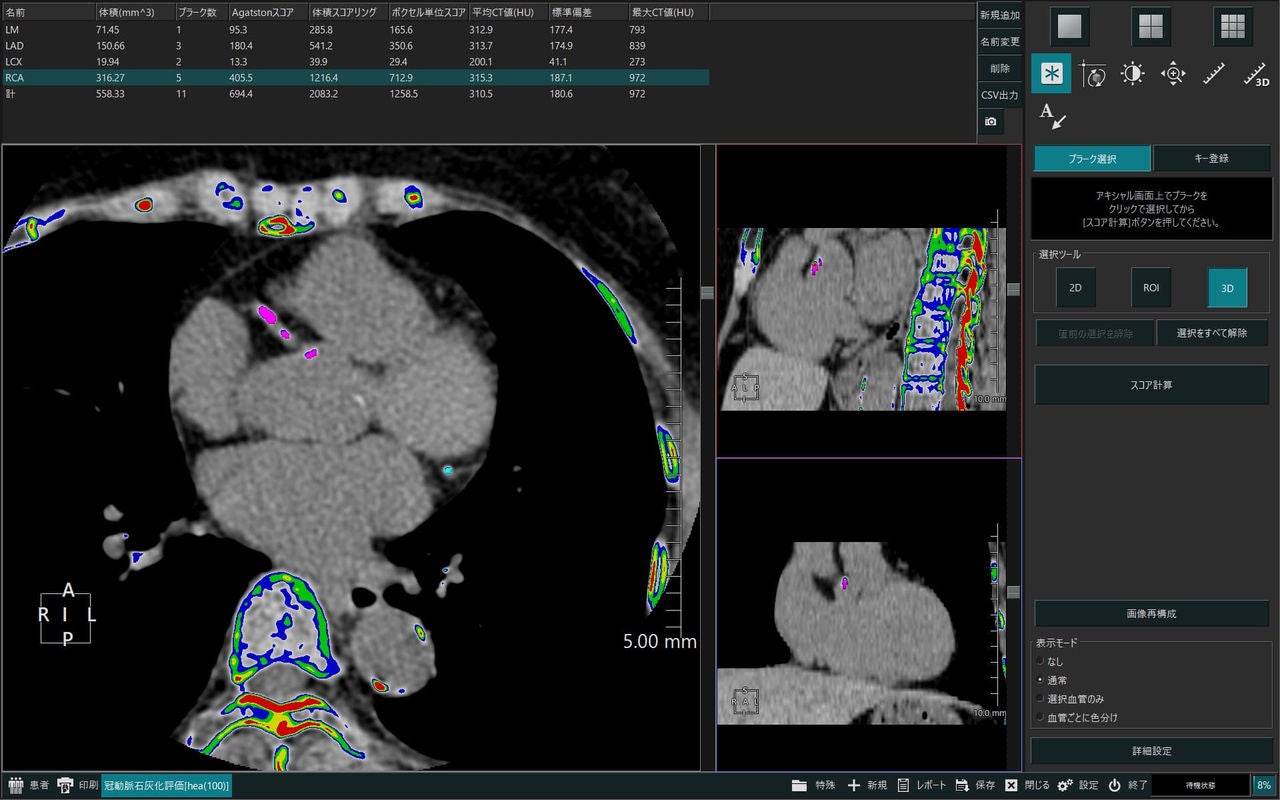Open the brightness window-level tool
The image size is (1280, 800).
click(1133, 74)
